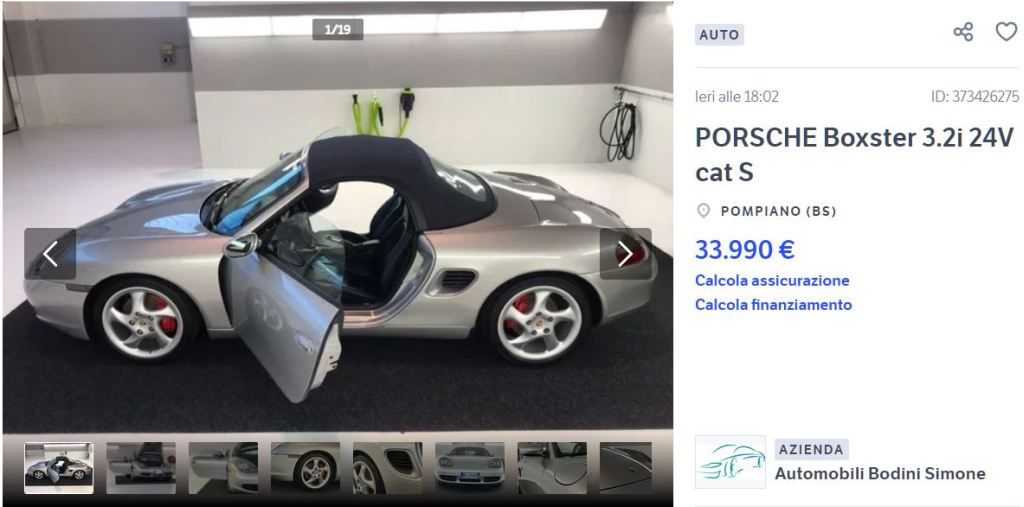
Task: Click the location pin icon near Pompiano
Action: tap(703, 210)
